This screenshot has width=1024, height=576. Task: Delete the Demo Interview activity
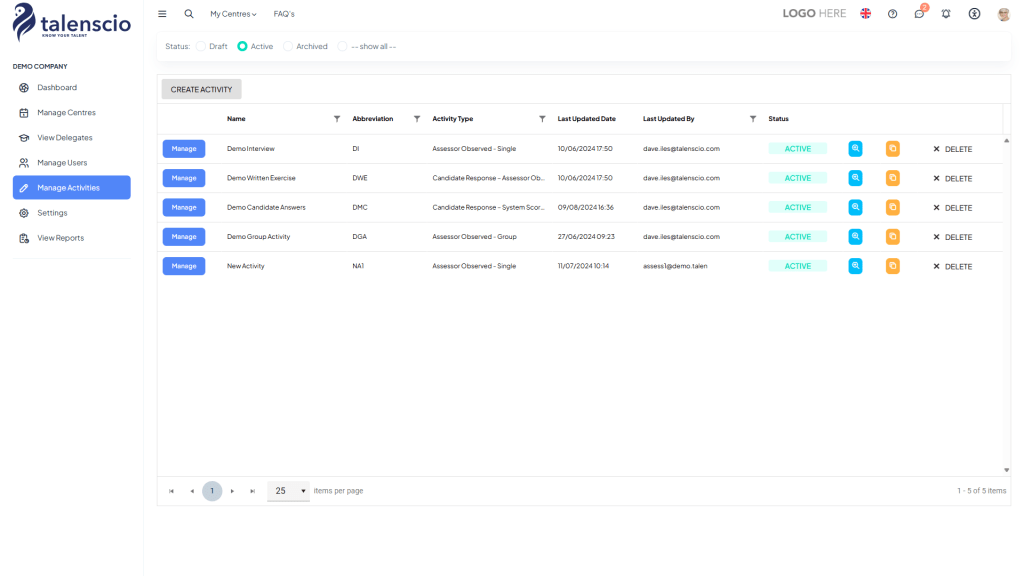[x=953, y=149]
